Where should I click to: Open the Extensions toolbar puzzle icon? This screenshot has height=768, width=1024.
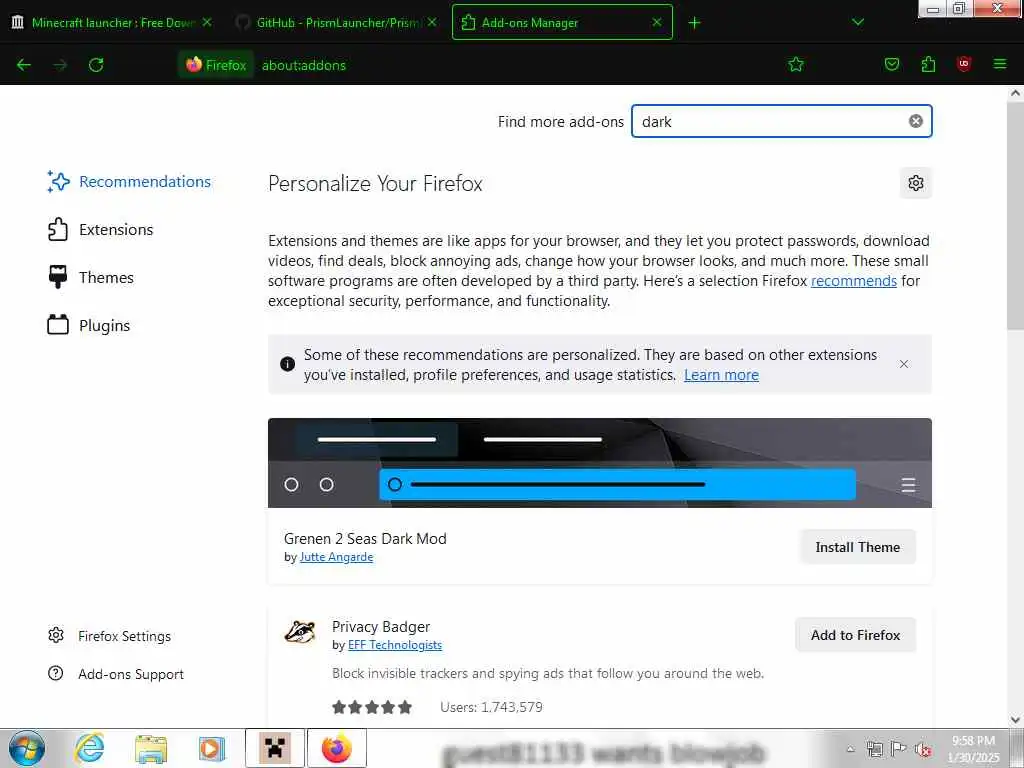tap(928, 65)
